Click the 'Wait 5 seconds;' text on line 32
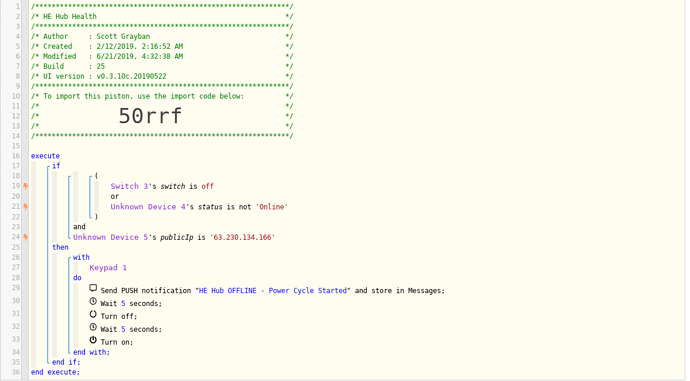Image resolution: width=690 pixels, height=381 pixels. (x=131, y=329)
